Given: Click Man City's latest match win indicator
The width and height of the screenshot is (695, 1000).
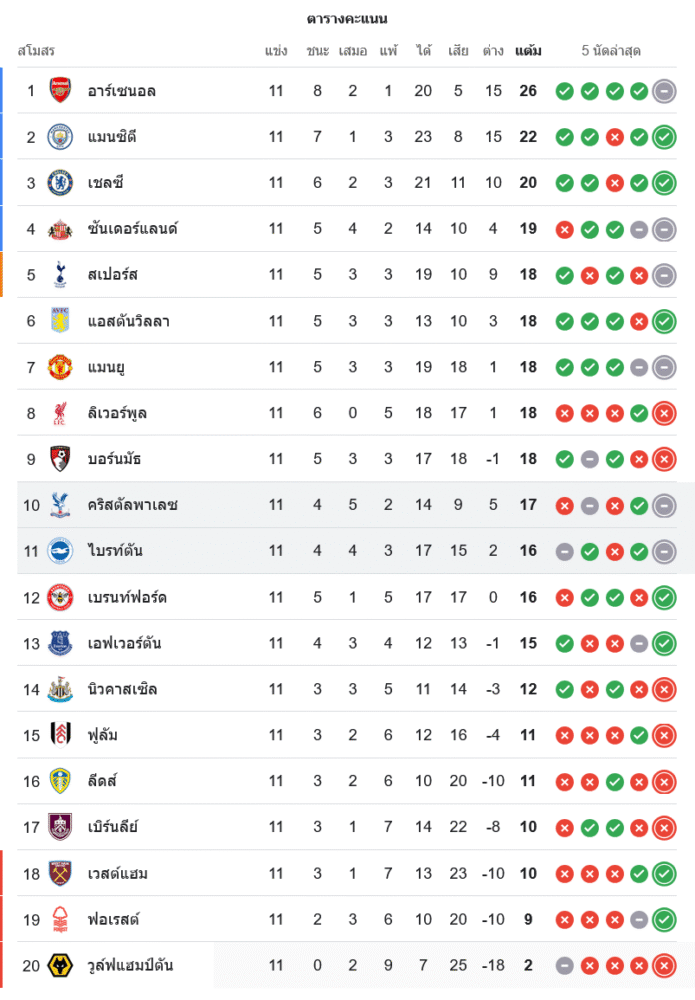Looking at the screenshot, I should pyautogui.click(x=664, y=137).
